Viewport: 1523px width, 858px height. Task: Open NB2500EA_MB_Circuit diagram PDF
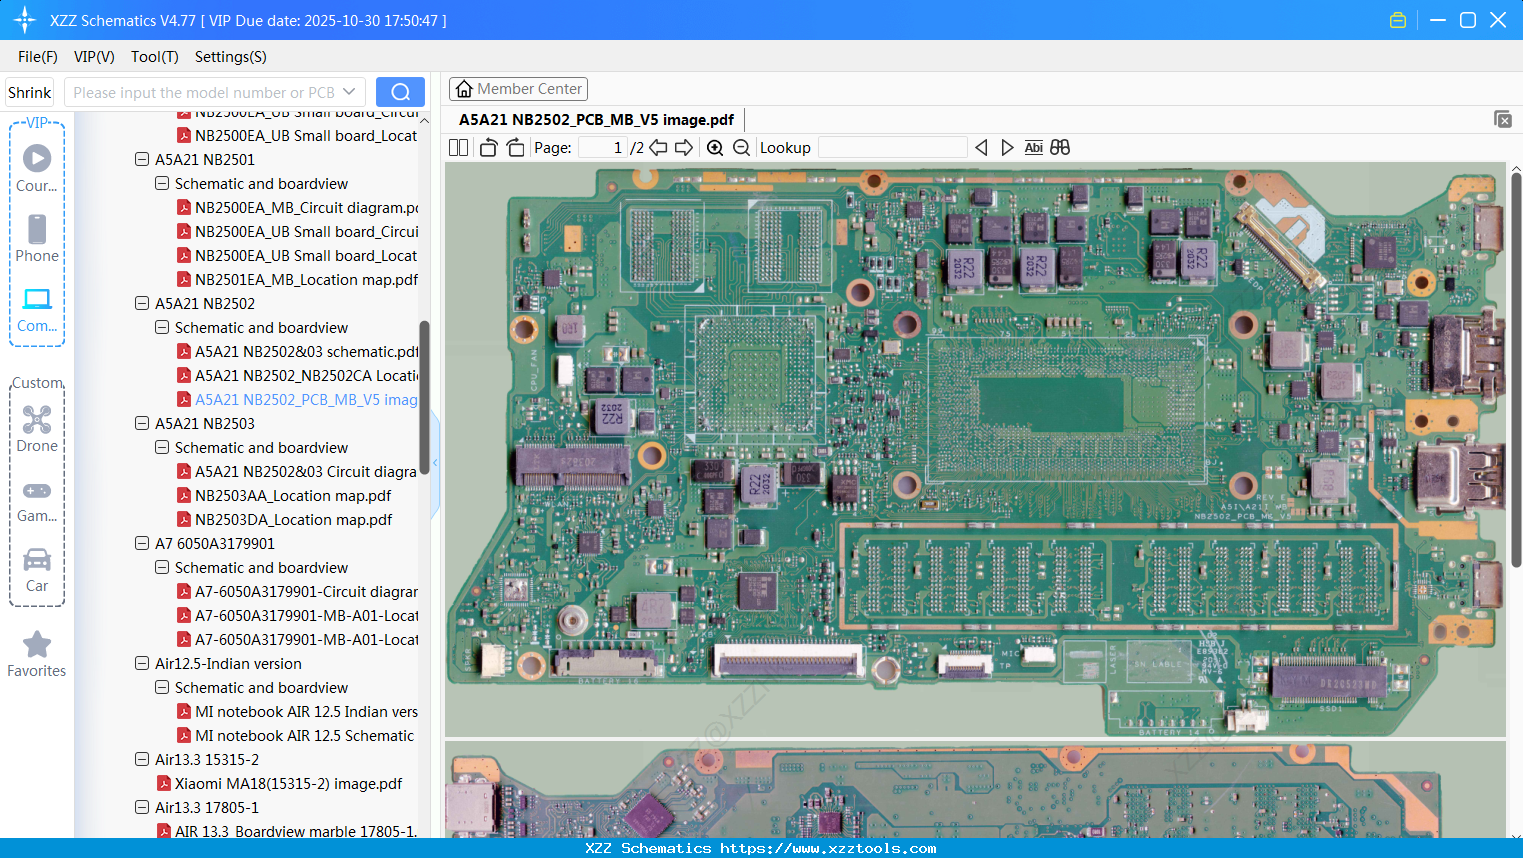coord(298,208)
